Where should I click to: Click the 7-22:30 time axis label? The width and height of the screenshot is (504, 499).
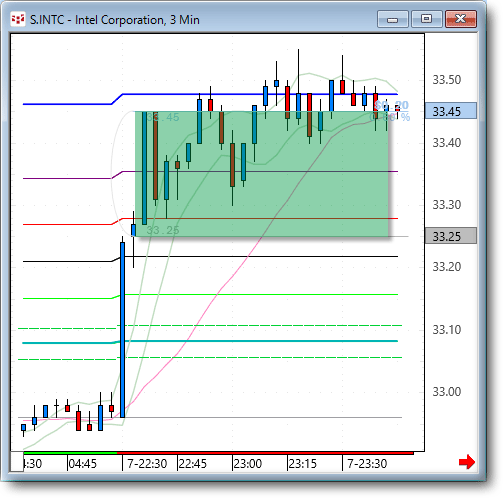click(x=147, y=464)
